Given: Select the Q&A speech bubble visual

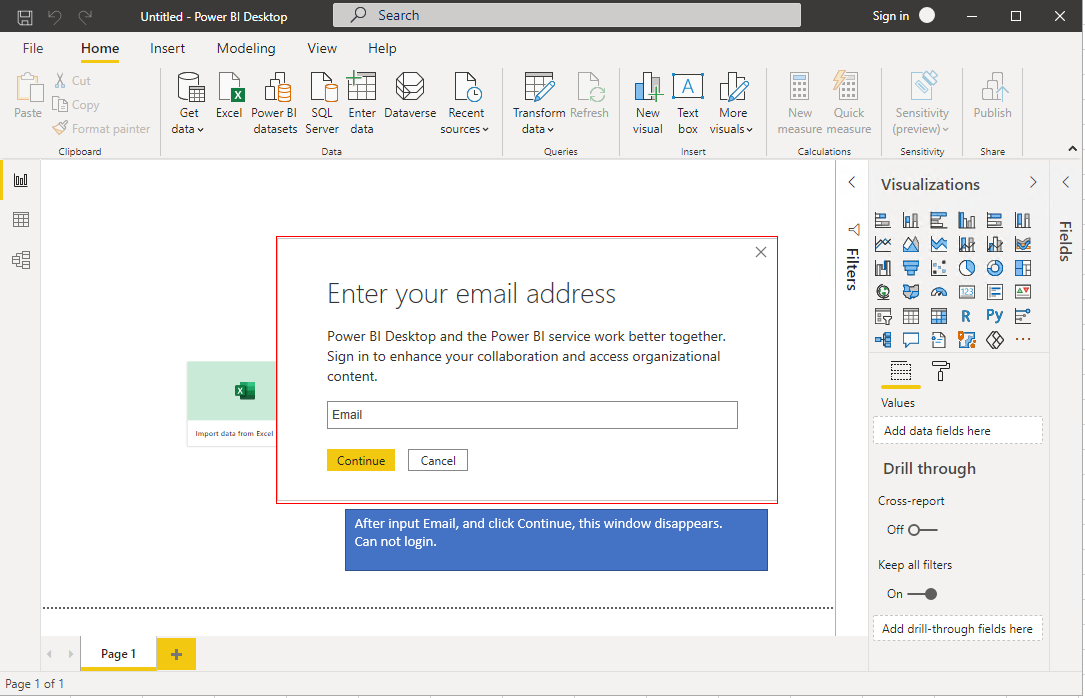Looking at the screenshot, I should (911, 340).
